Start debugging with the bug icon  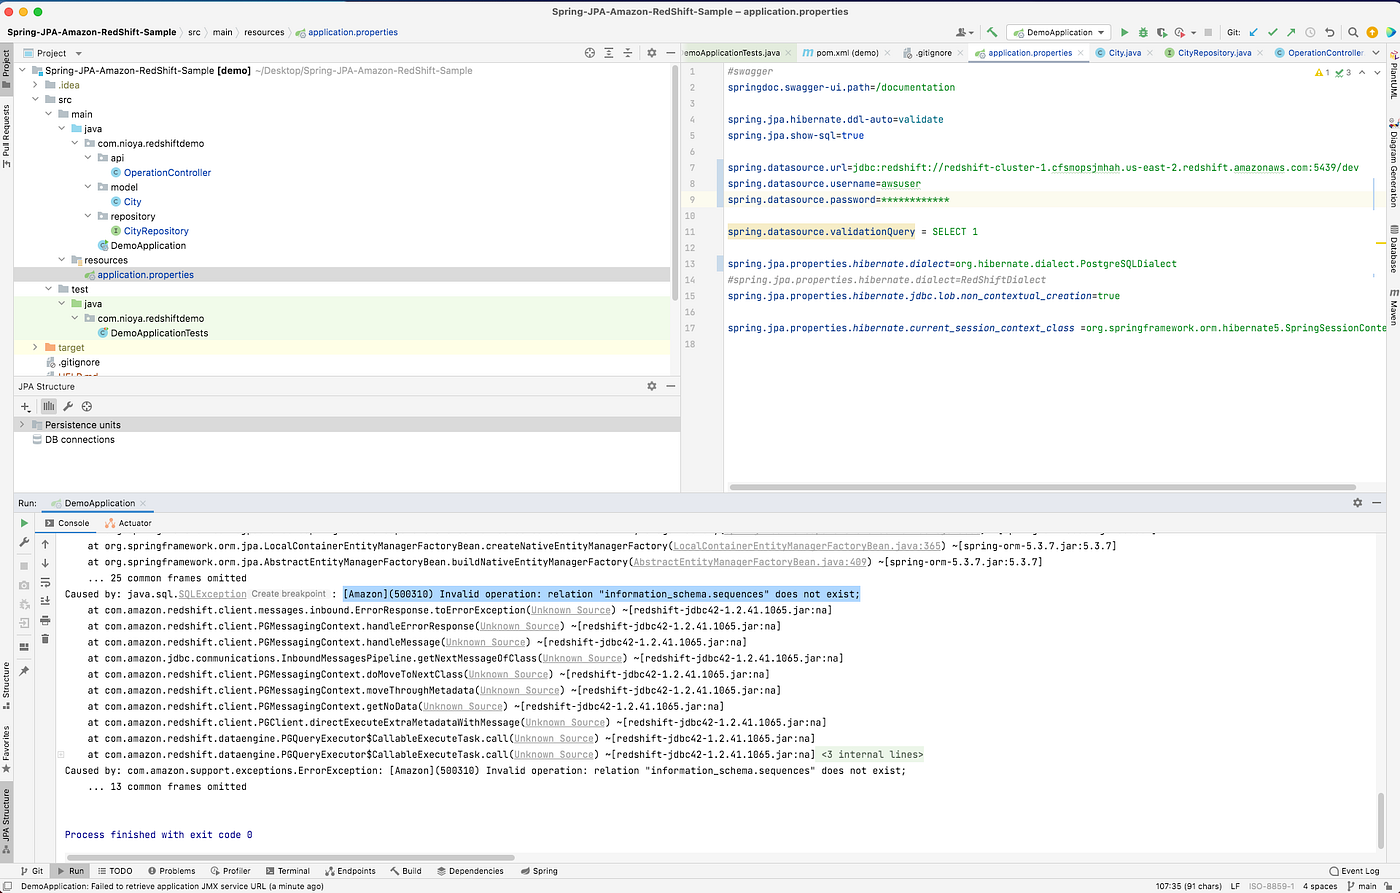tap(1143, 32)
